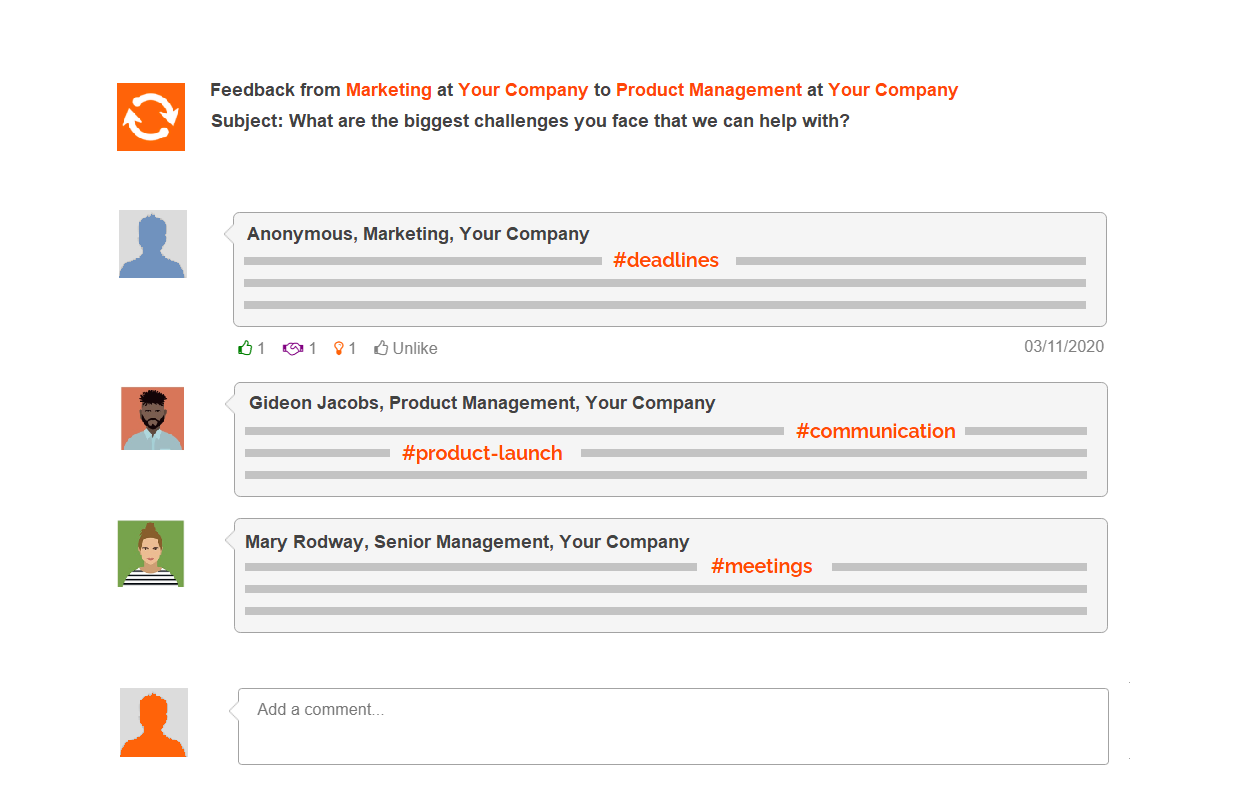Image resolution: width=1250 pixels, height=800 pixels.
Task: Click the purple handshake reaction icon
Action: 293,348
